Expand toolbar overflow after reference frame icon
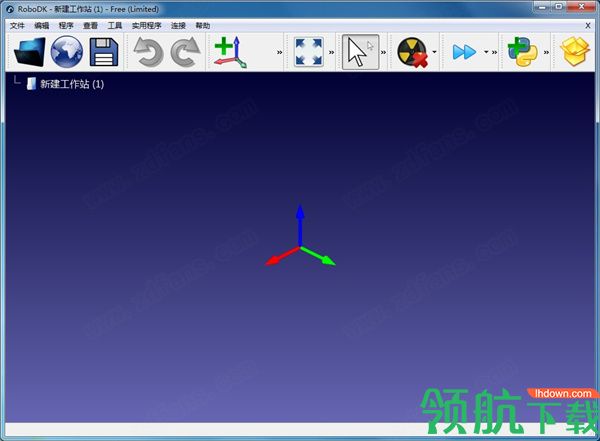 [279, 52]
